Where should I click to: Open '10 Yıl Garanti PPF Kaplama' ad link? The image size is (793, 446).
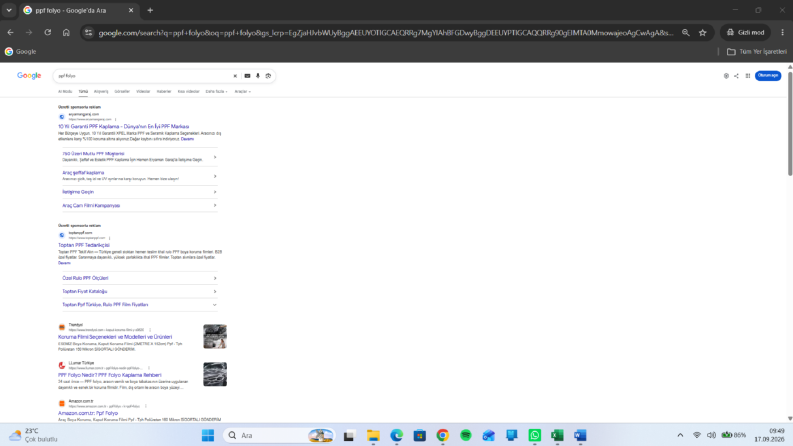pos(123,126)
